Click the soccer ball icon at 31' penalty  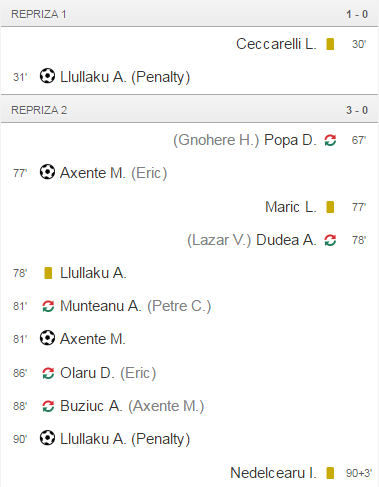(x=47, y=76)
